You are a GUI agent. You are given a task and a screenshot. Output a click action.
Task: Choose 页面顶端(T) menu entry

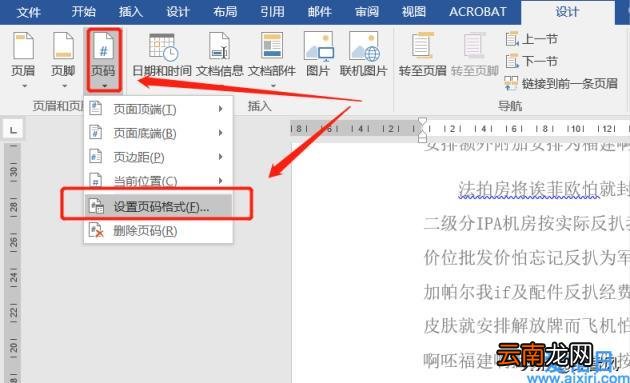[158, 109]
